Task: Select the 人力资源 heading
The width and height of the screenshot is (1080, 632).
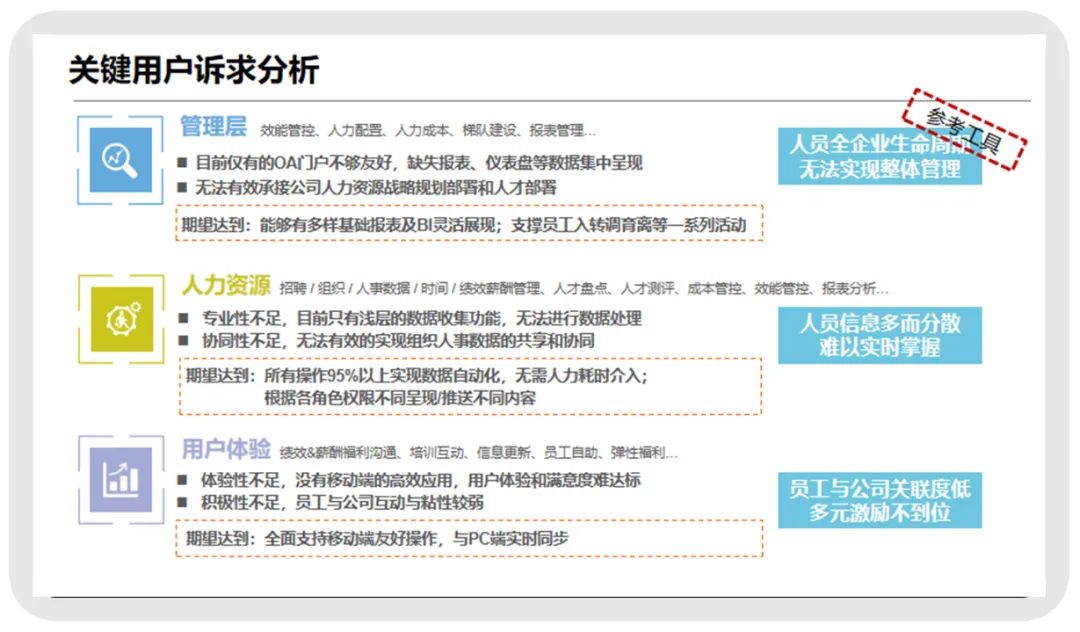Action: (x=226, y=285)
